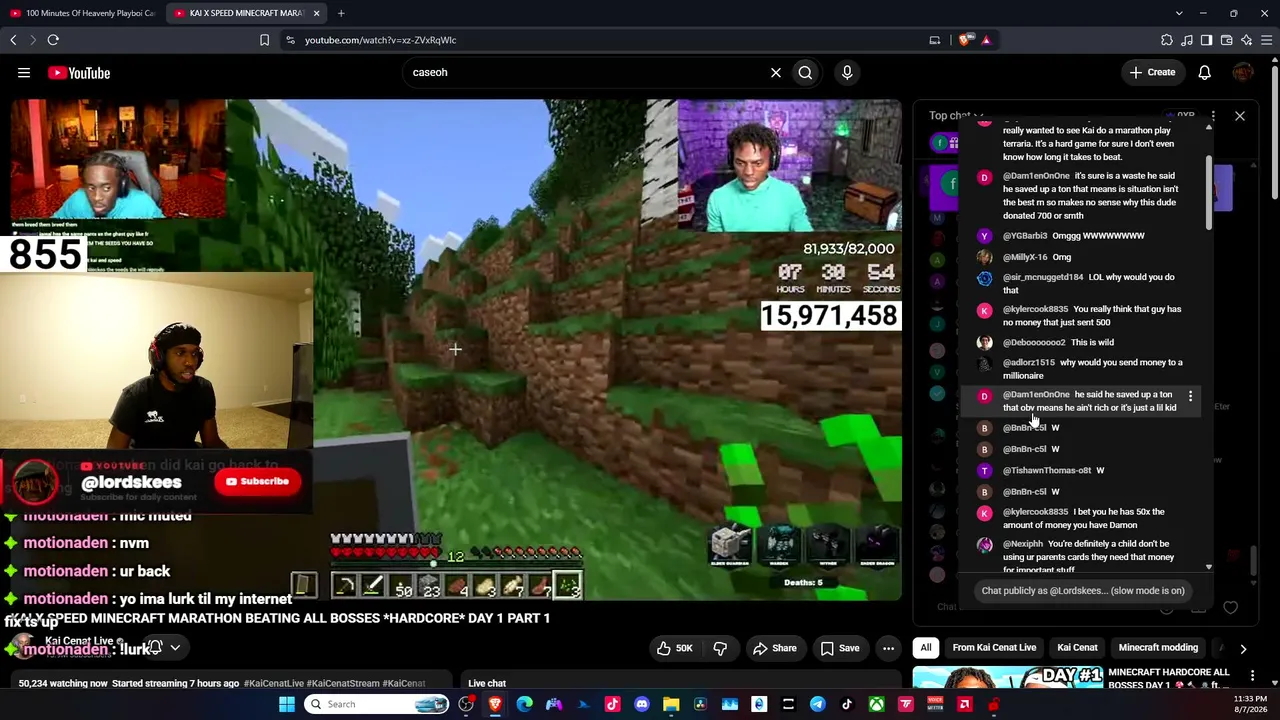
Task: Dislike this video
Action: pyautogui.click(x=720, y=648)
